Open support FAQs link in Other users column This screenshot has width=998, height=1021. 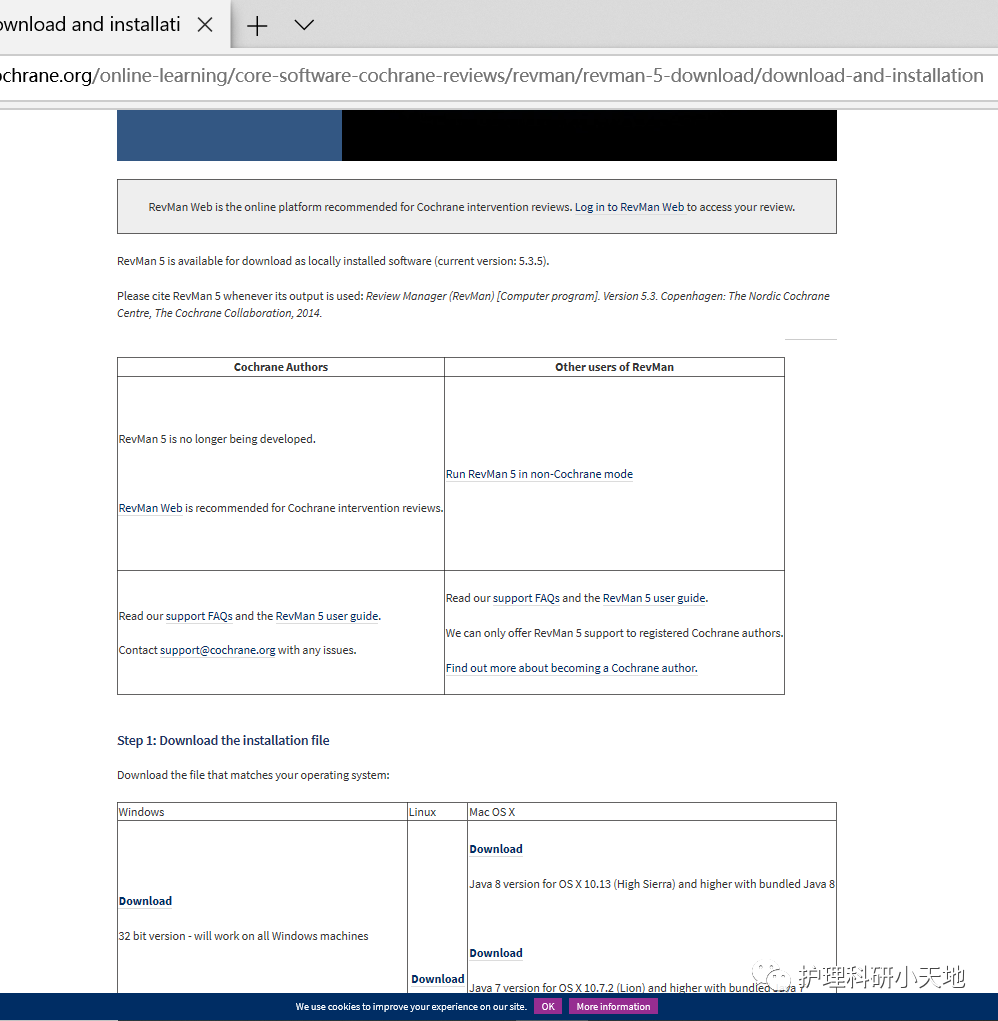pos(526,598)
